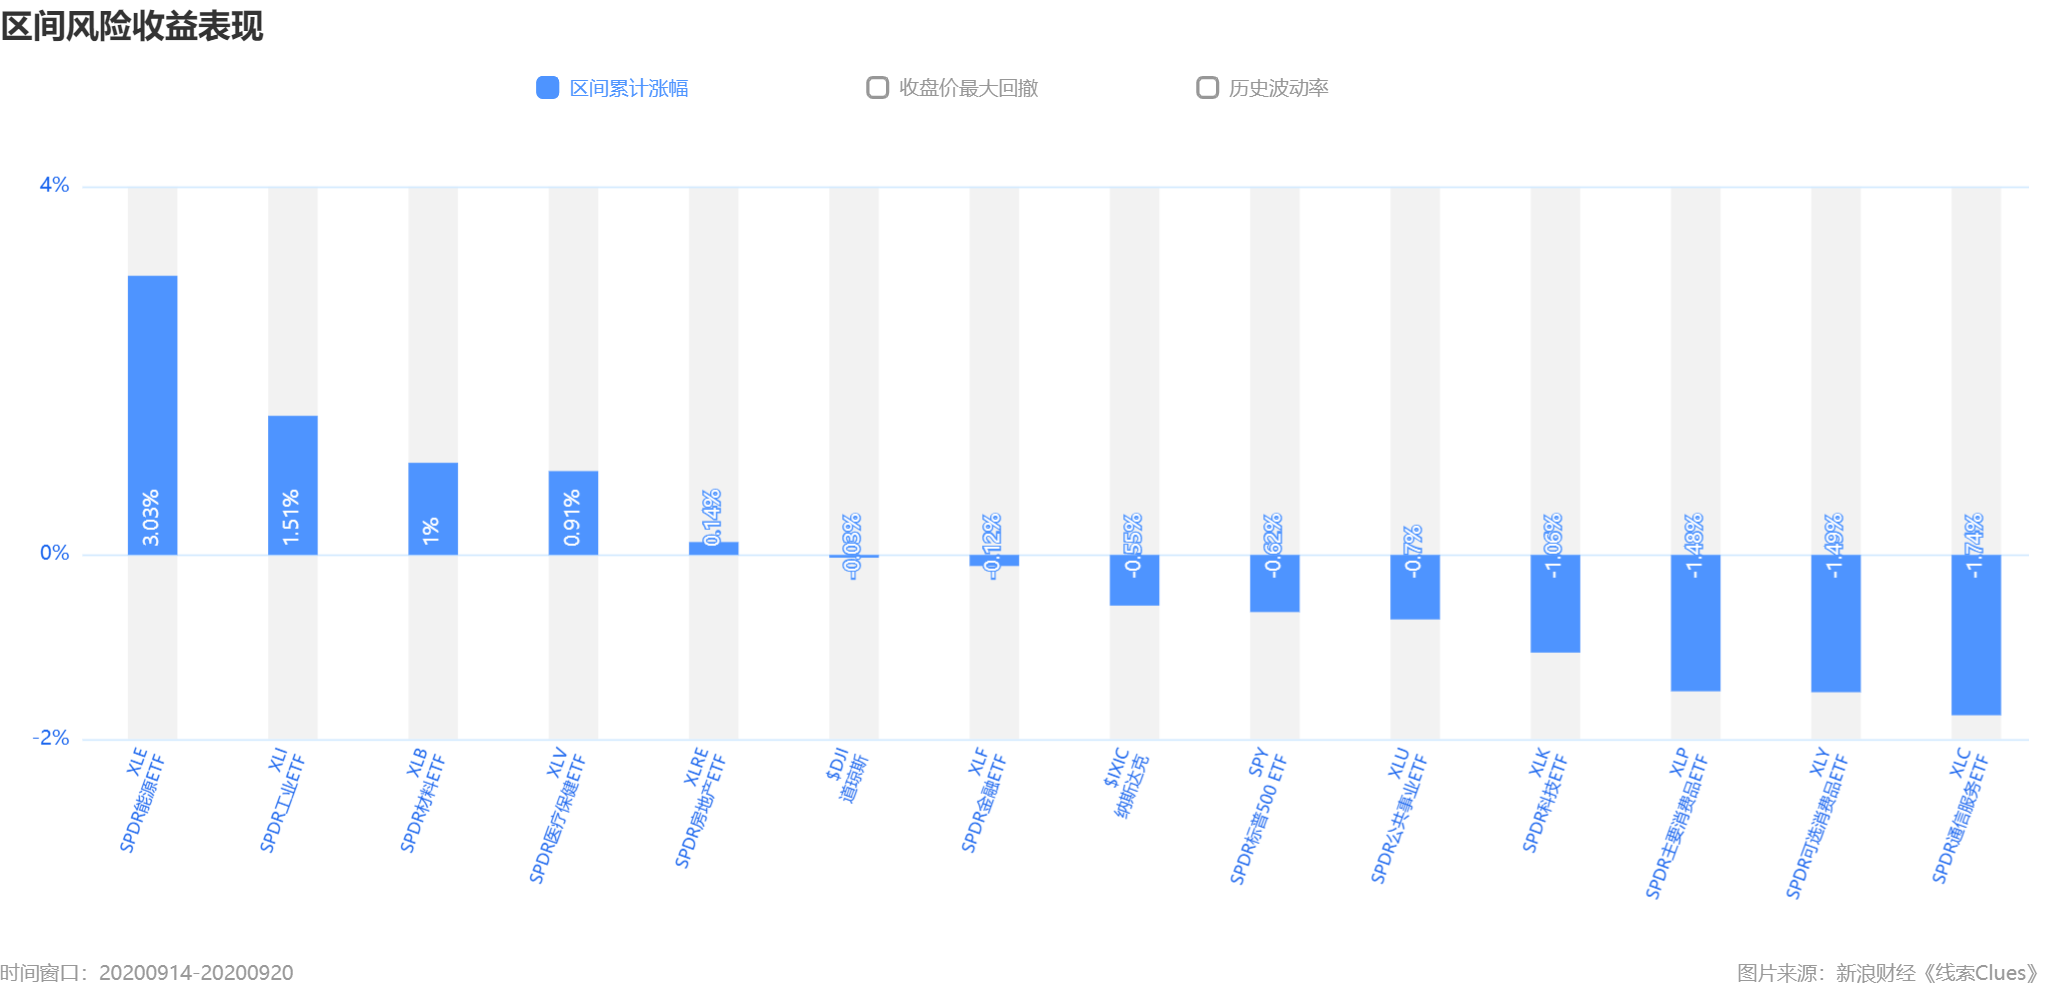The width and height of the screenshot is (2046, 990).
Task: Click the XLI bar showing 1.51%
Action: (x=293, y=485)
